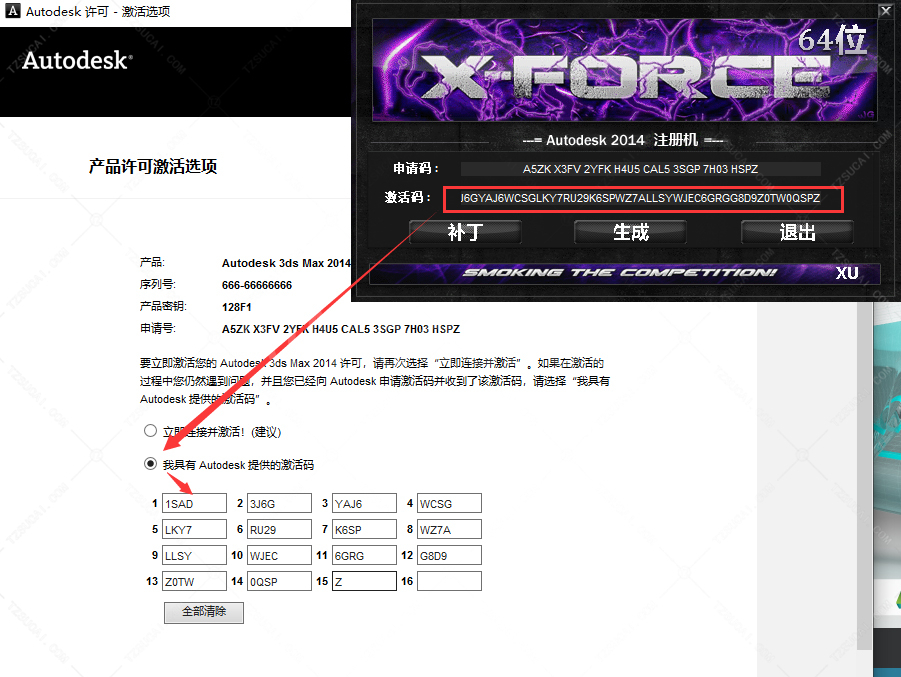Select the '立即连接并激活! (建议)' radio button
The image size is (901, 677).
pyautogui.click(x=151, y=430)
